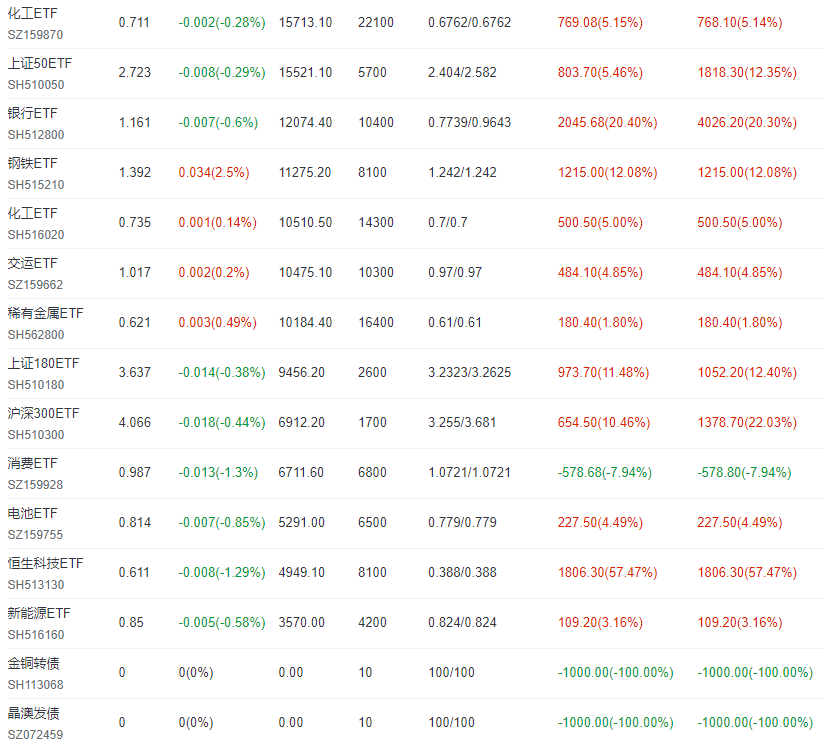Click quantity 16400 in 稀有金属ETF row

pyautogui.click(x=376, y=322)
